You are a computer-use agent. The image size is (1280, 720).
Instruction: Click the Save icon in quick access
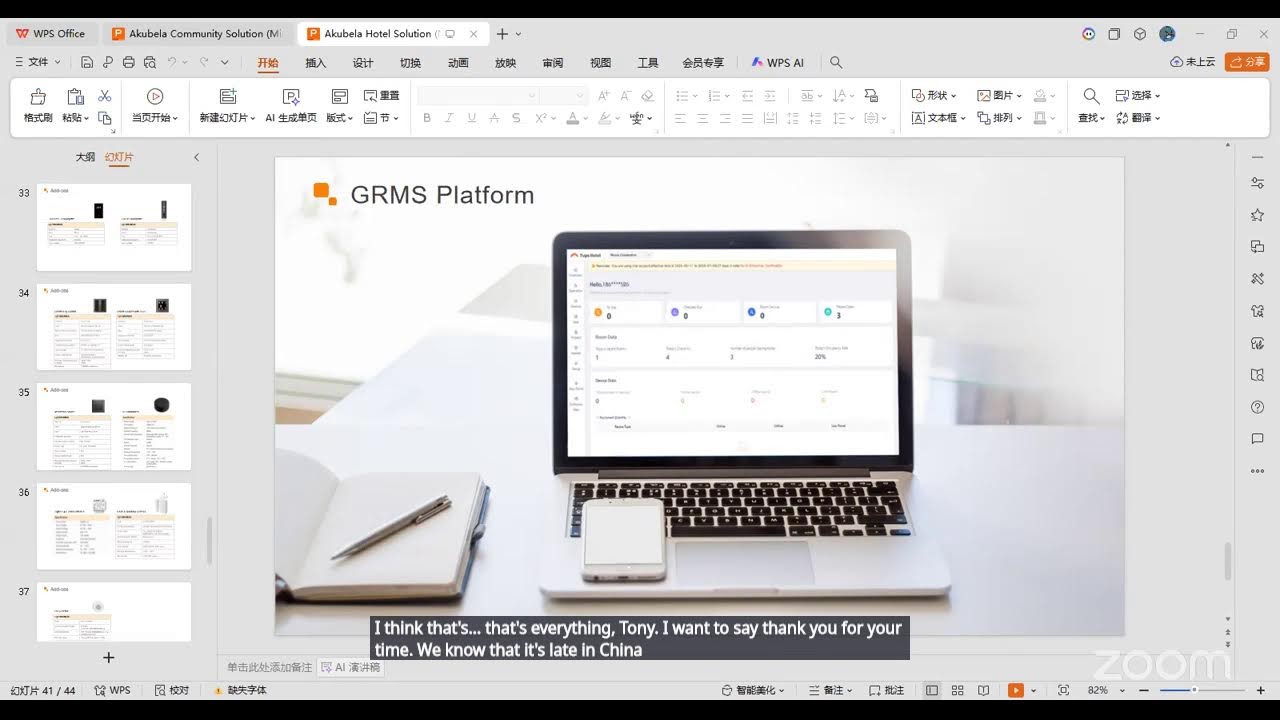[x=87, y=62]
